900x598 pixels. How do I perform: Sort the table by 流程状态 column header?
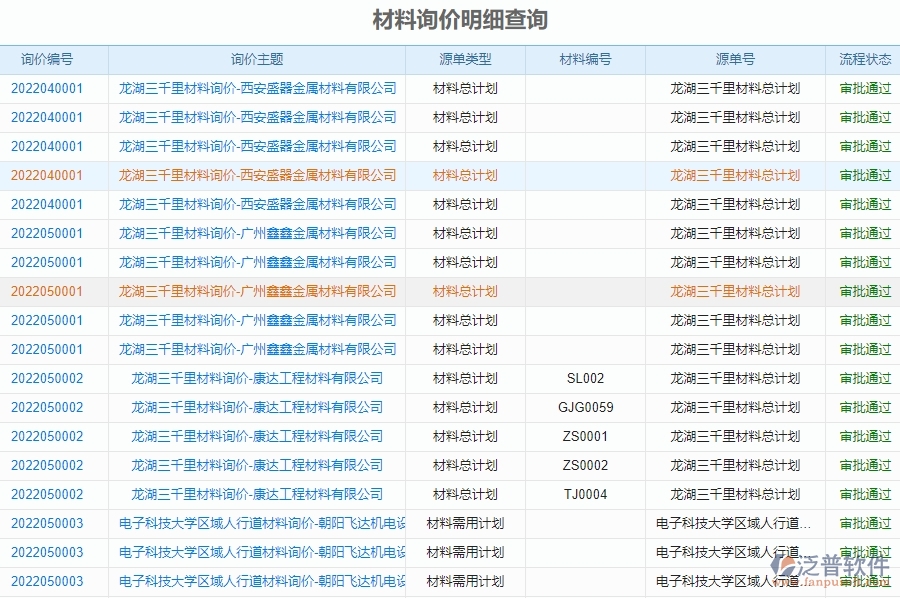pos(861,59)
